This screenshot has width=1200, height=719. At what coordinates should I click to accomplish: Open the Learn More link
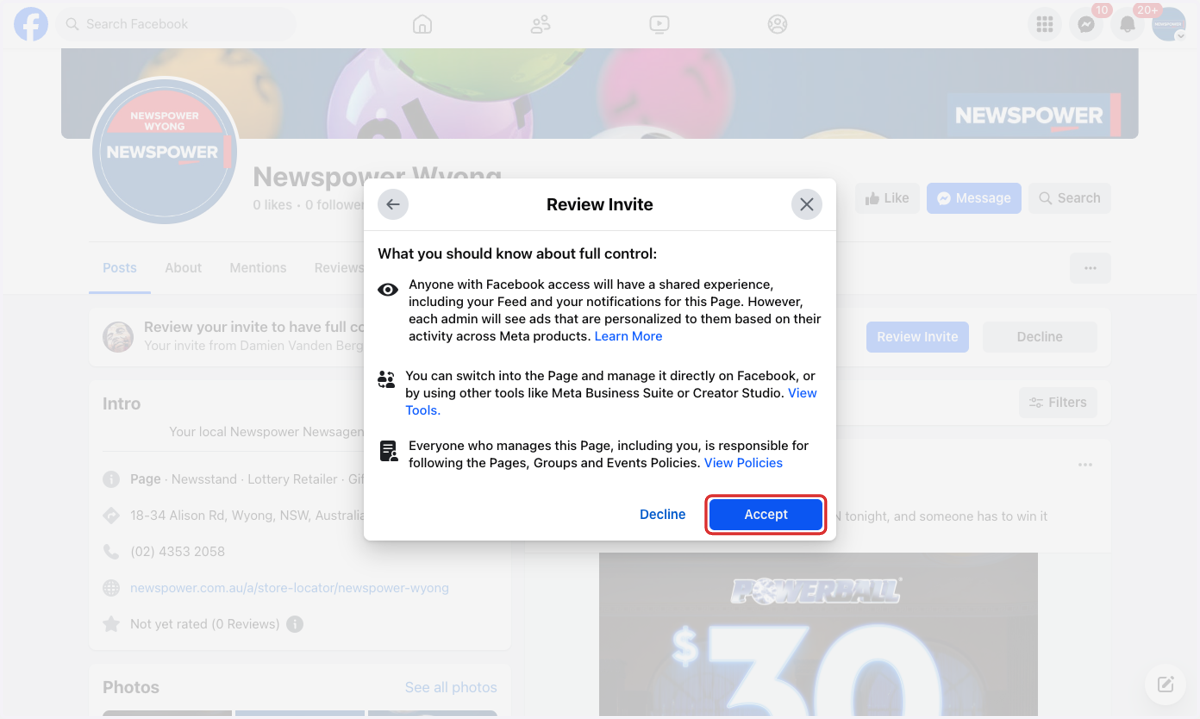pyautogui.click(x=628, y=336)
